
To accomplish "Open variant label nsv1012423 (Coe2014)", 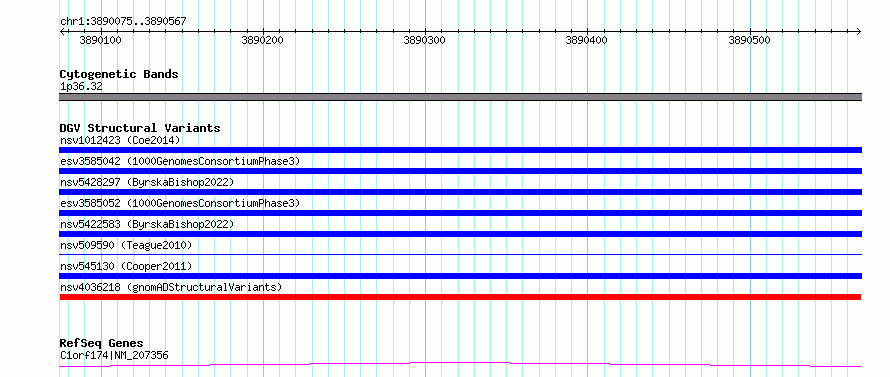I will tap(120, 140).
